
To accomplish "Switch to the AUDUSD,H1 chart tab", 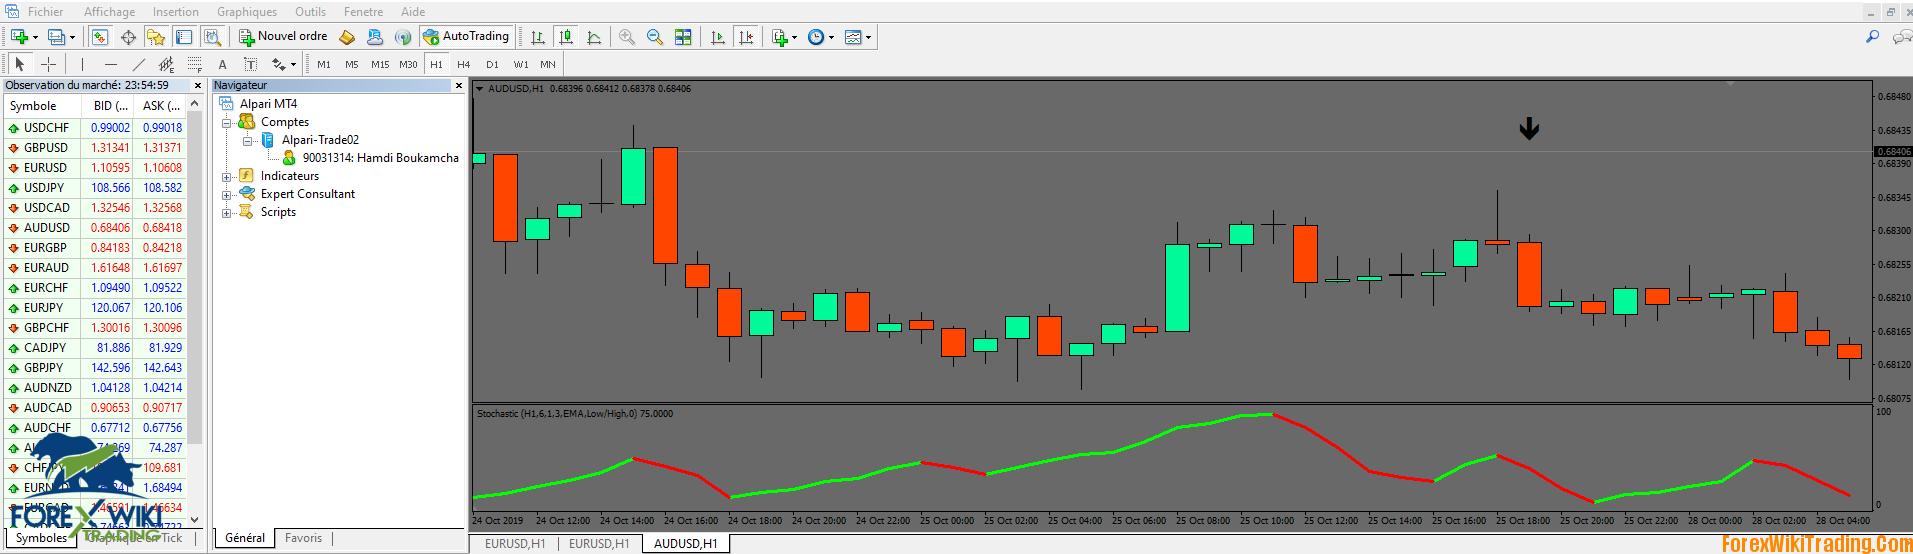I will [685, 544].
